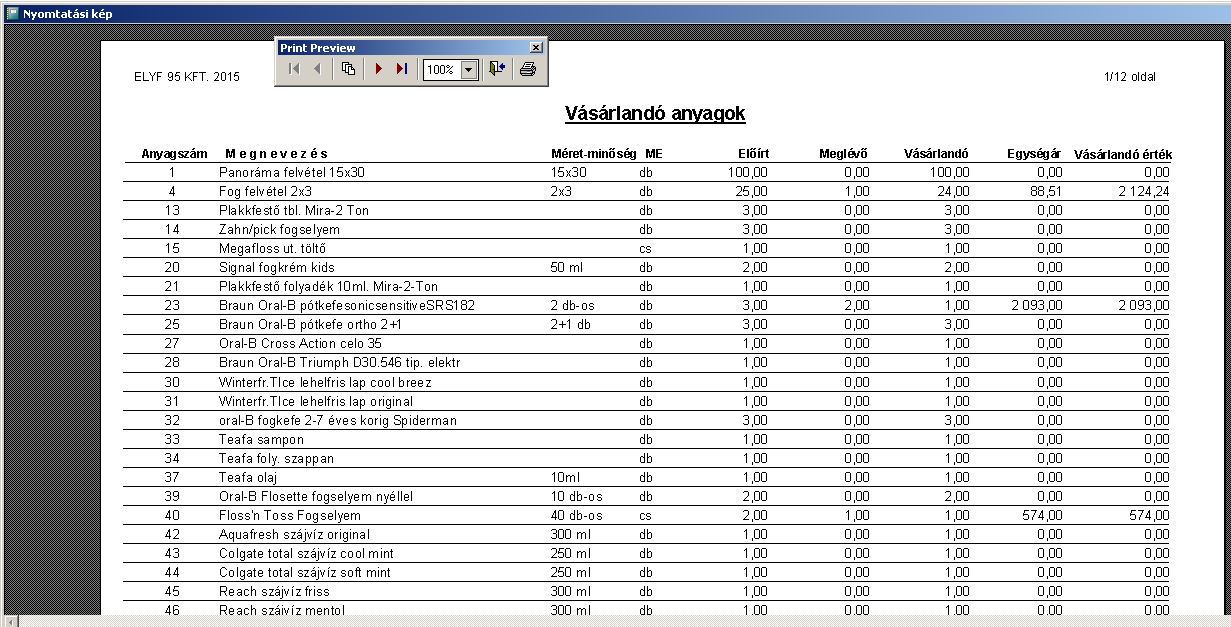Screen dimensions: 1231x627
Task: Click value 2 124,24 in Fog felvétel row
Action: tap(1142, 191)
